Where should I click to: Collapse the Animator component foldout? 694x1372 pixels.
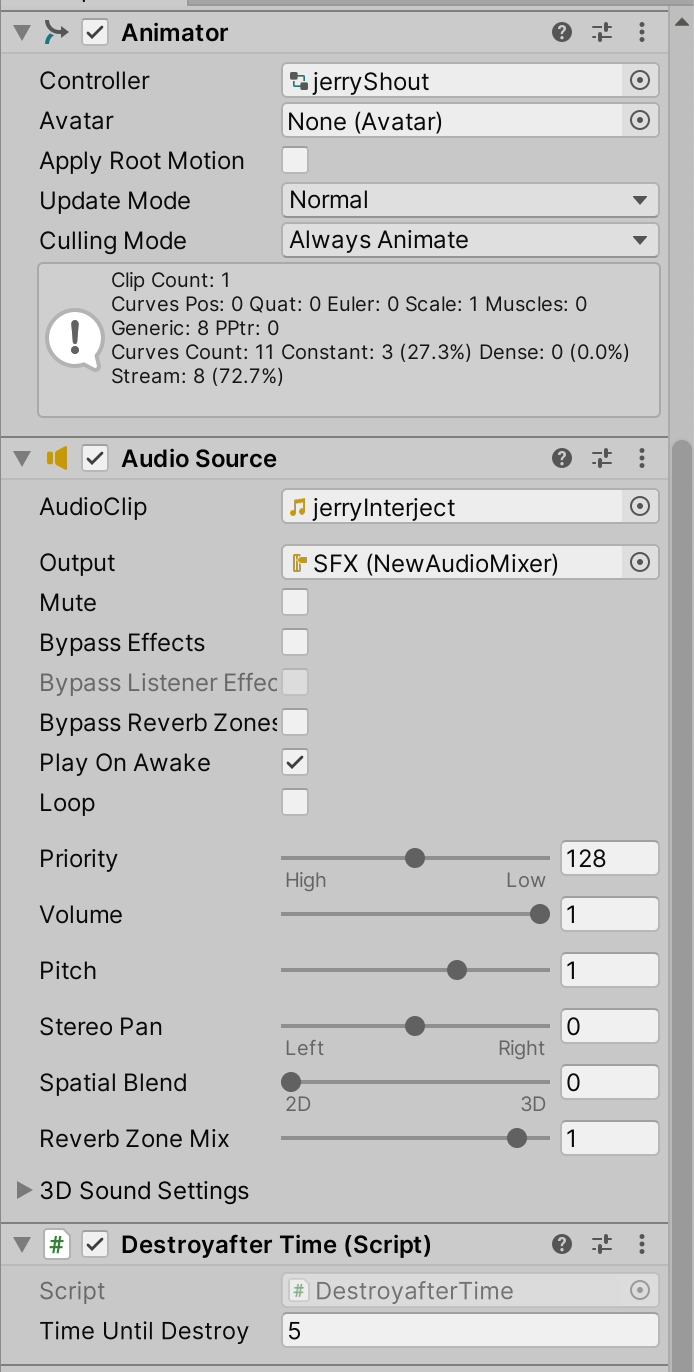click(x=22, y=33)
